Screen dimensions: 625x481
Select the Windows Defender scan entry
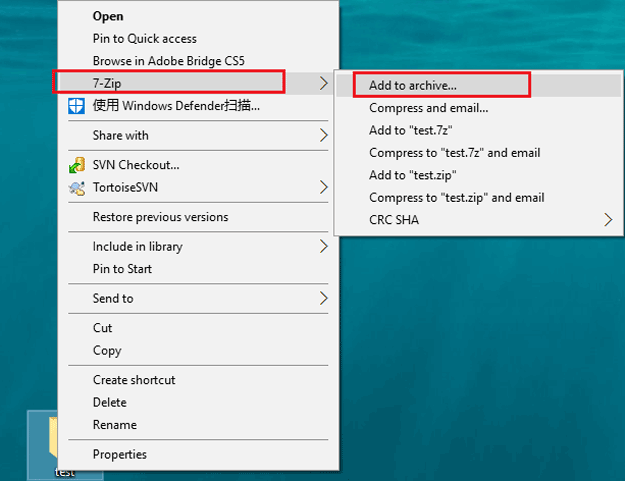click(199, 106)
